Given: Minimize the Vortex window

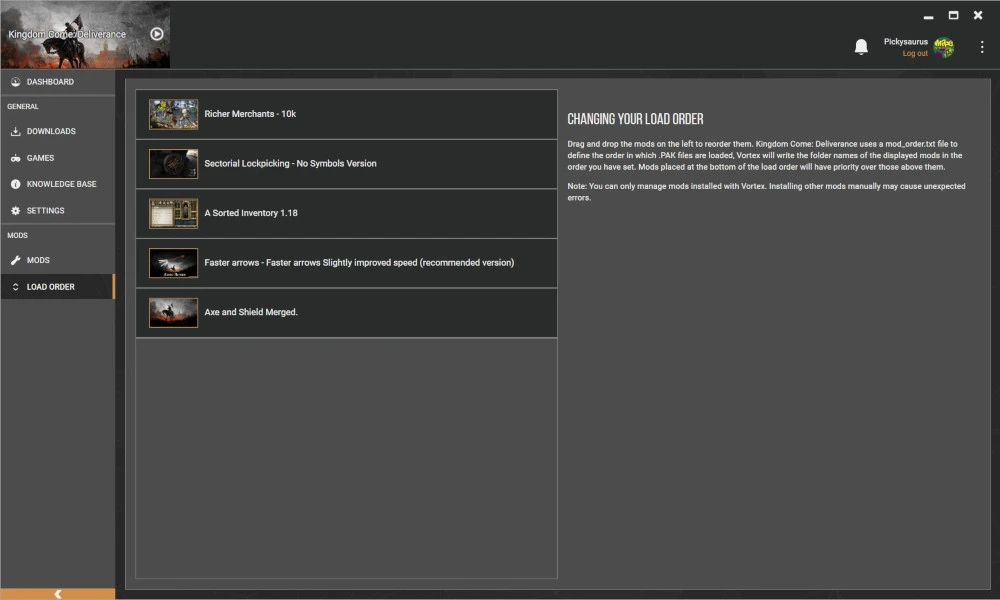Looking at the screenshot, I should [929, 16].
